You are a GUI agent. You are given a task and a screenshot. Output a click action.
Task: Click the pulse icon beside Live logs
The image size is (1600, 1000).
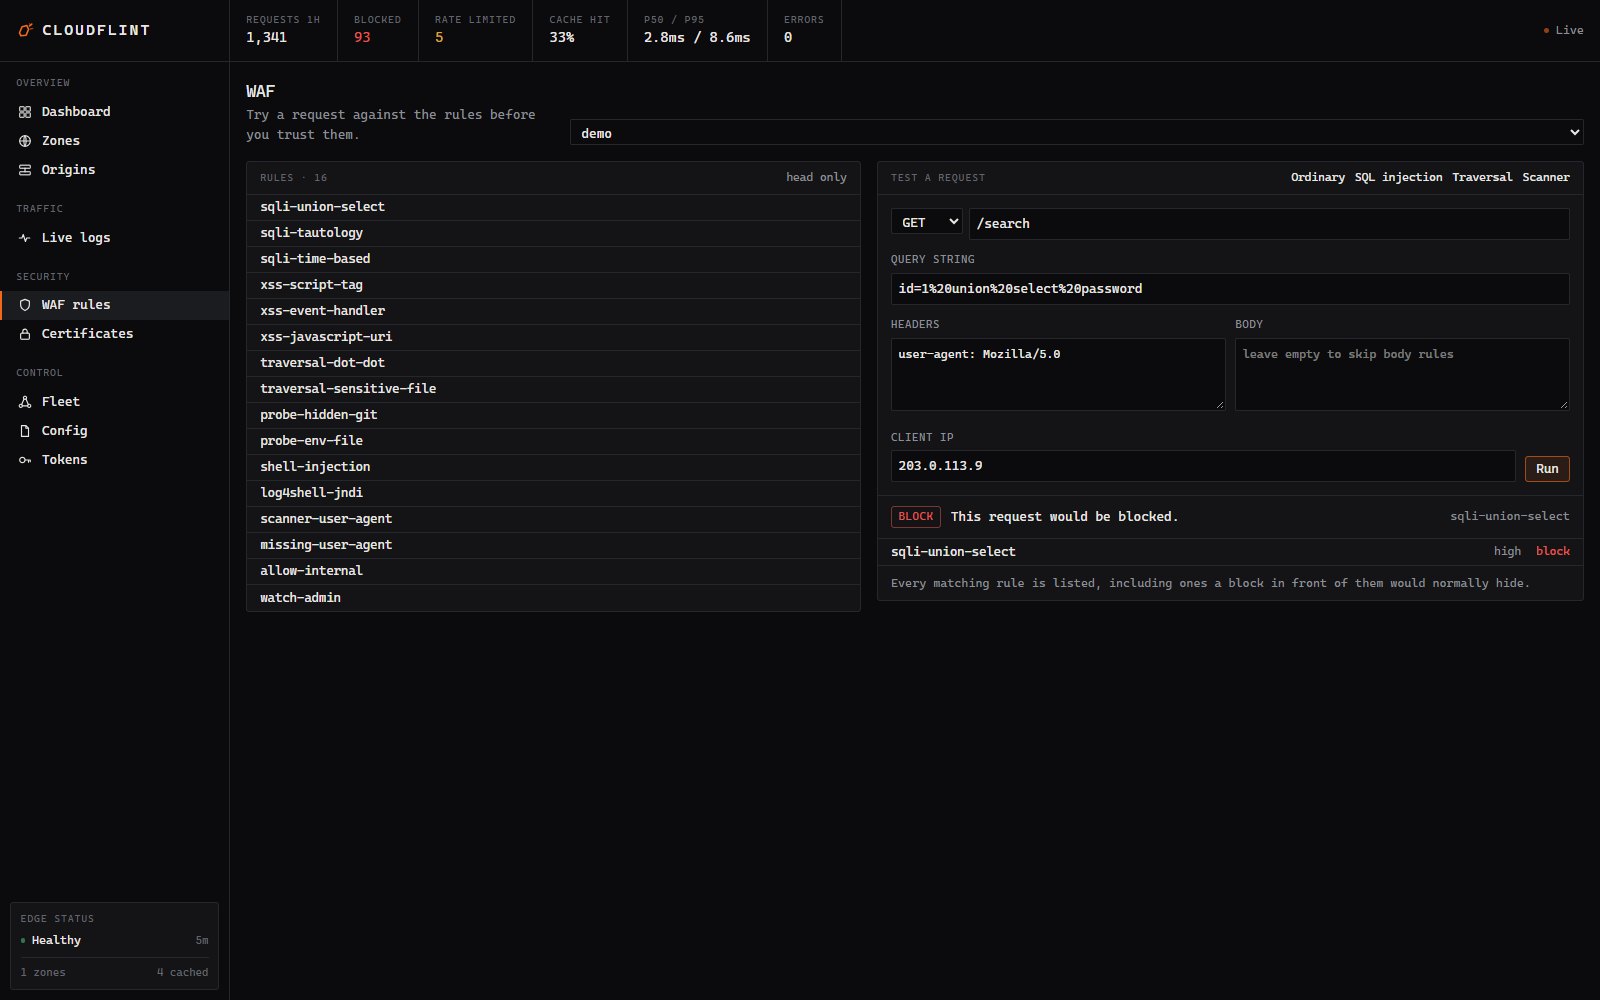coord(25,238)
